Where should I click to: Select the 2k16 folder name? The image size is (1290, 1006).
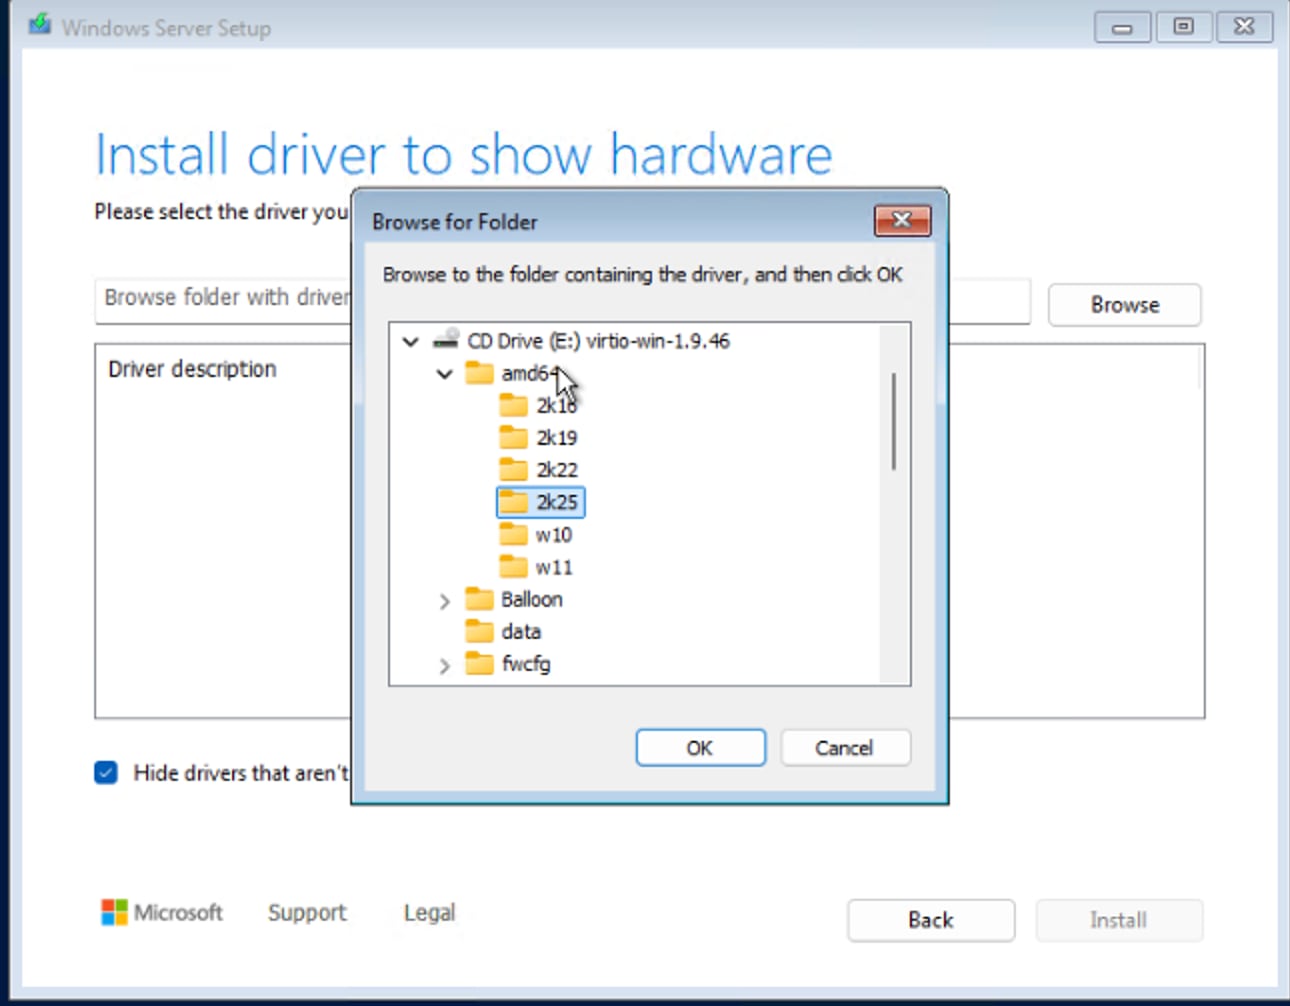coord(557,405)
